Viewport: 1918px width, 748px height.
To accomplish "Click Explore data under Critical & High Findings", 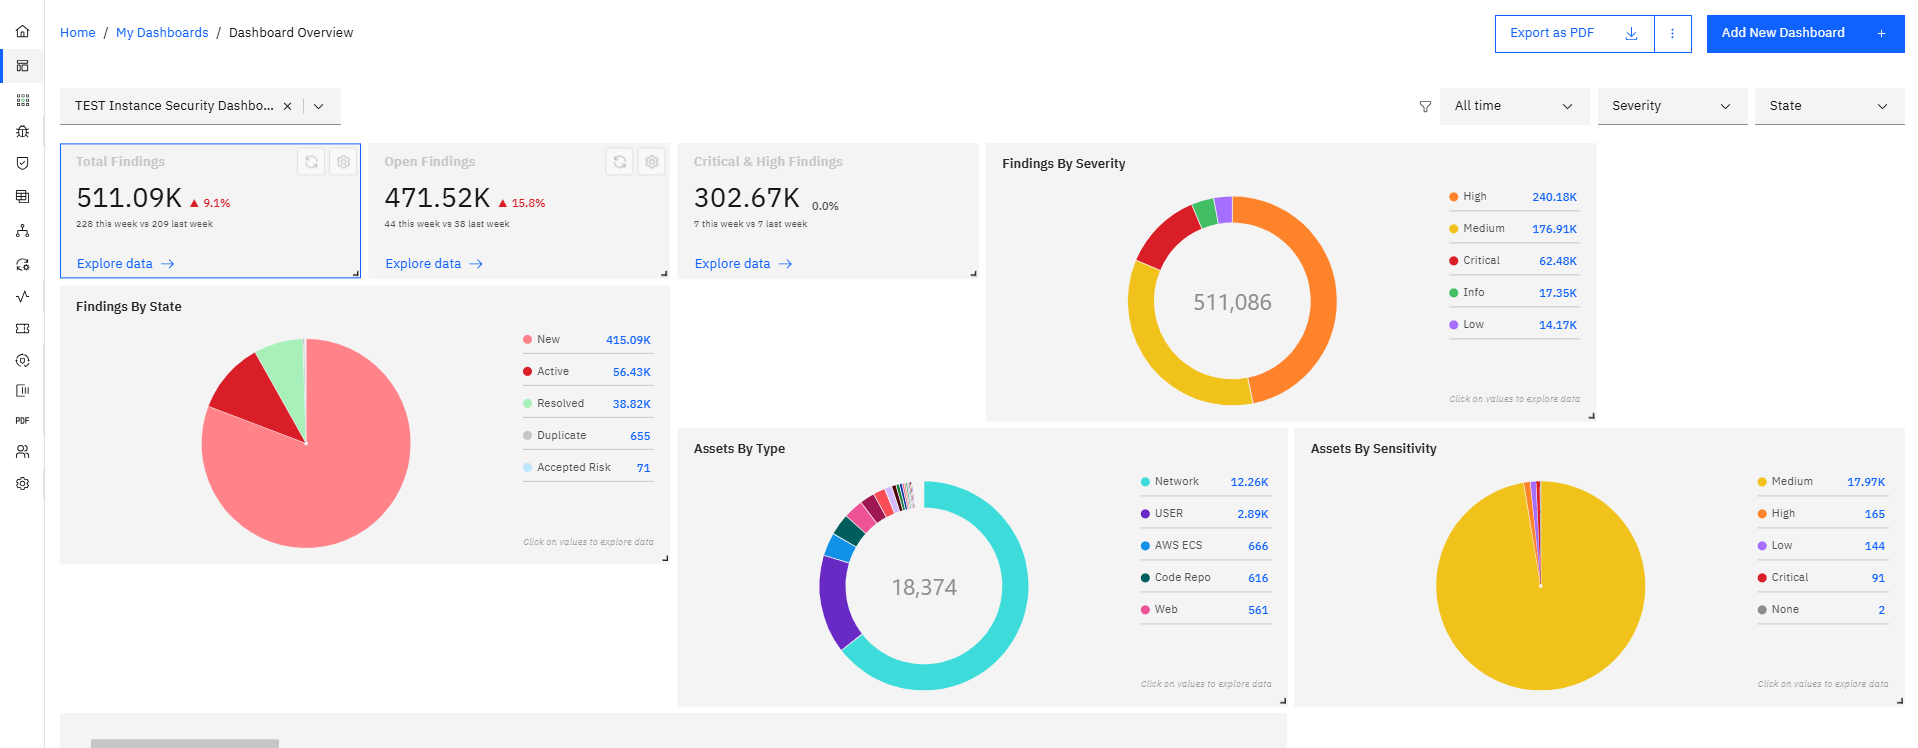I will pyautogui.click(x=743, y=264).
